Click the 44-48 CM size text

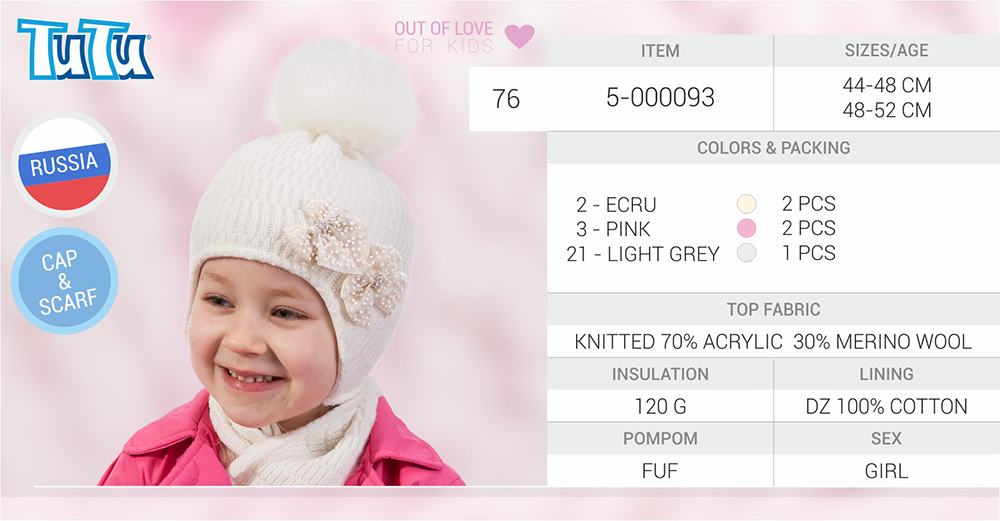(886, 85)
